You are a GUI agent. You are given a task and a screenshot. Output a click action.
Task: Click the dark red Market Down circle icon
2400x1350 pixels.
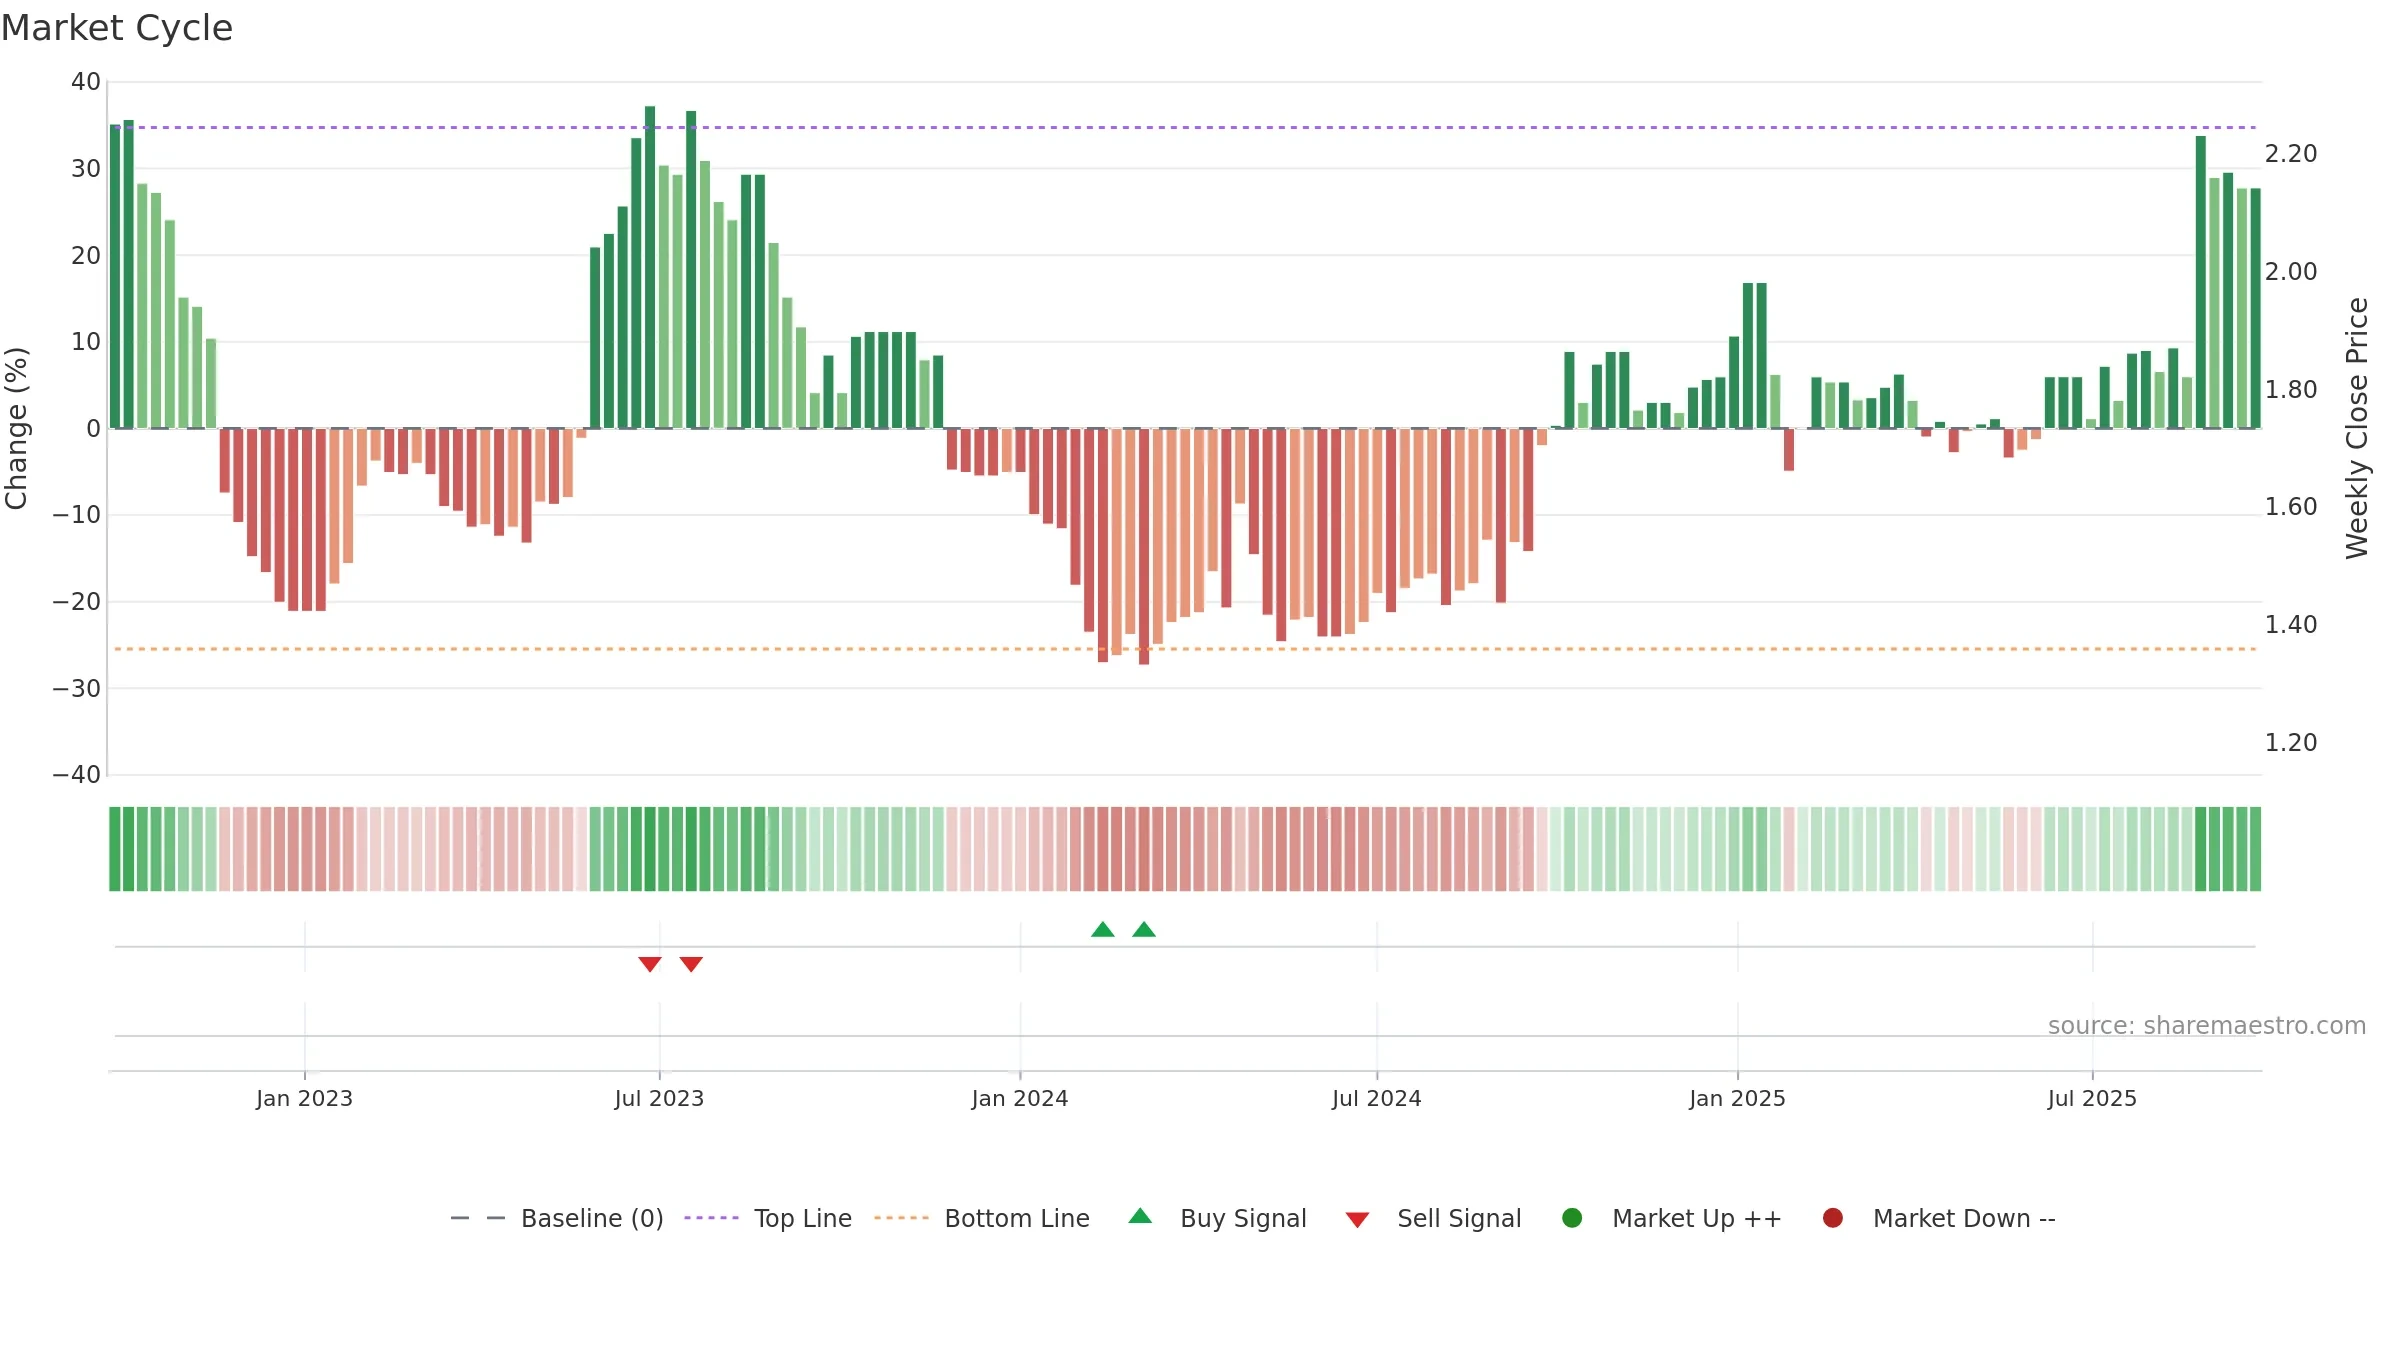point(1833,1218)
